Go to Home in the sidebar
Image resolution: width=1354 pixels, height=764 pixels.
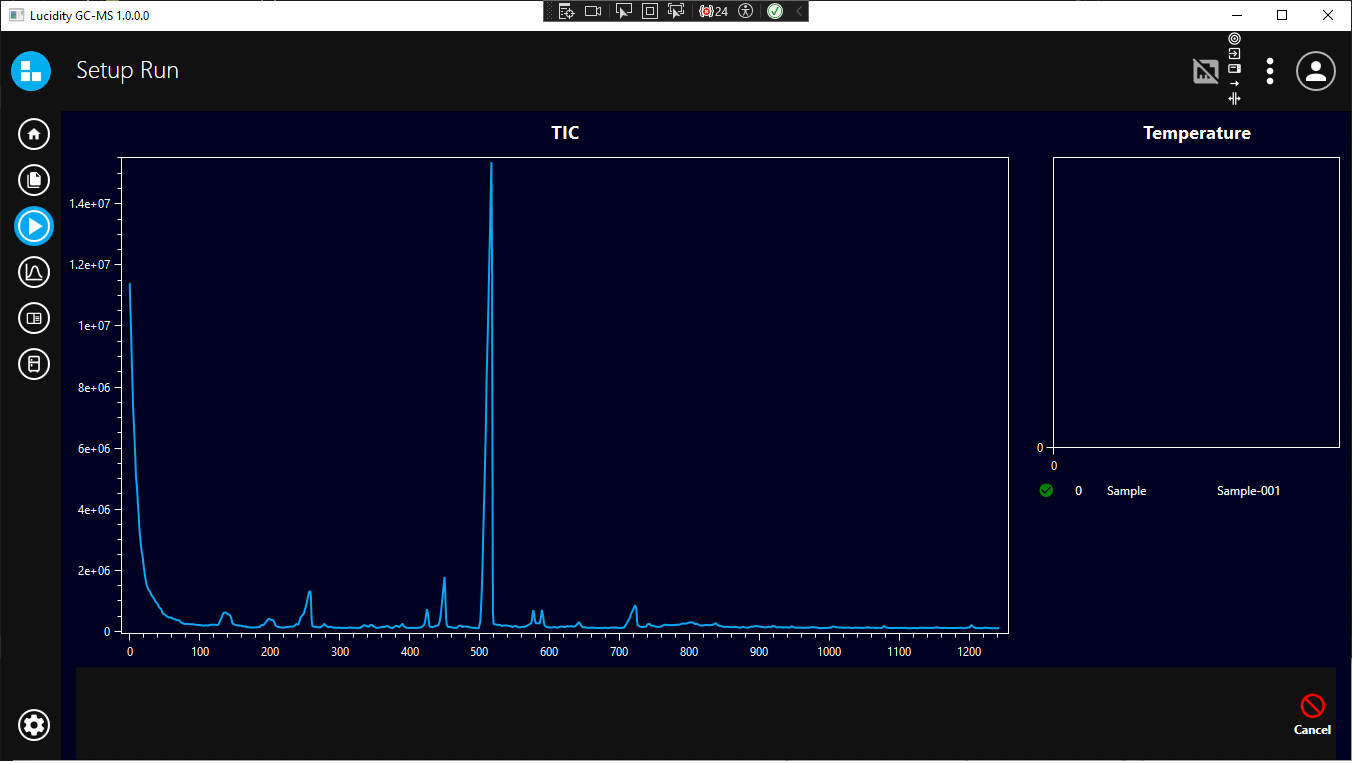pos(34,134)
